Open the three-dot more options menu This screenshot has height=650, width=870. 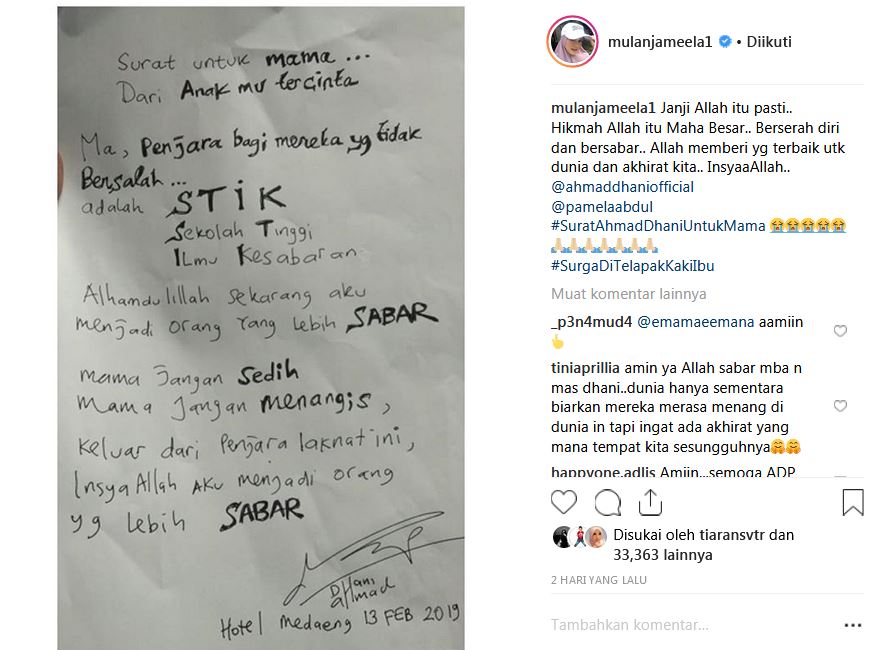(x=852, y=626)
